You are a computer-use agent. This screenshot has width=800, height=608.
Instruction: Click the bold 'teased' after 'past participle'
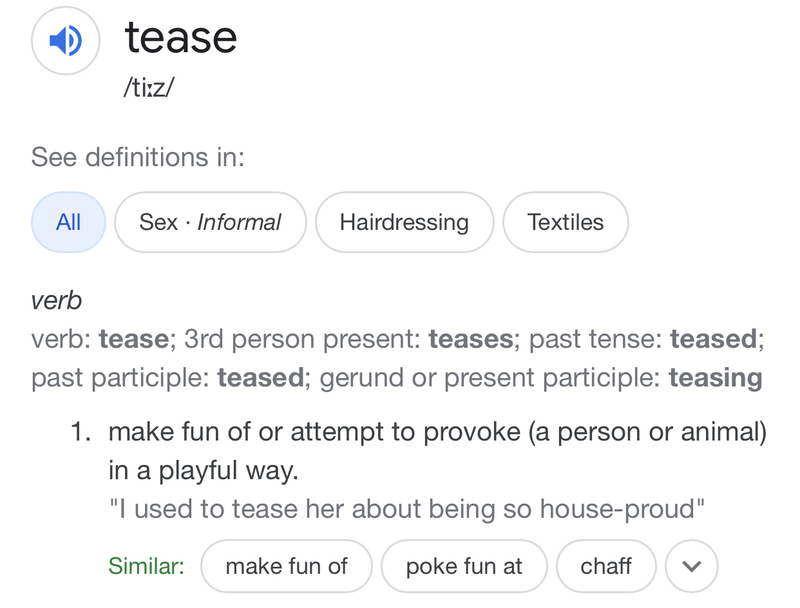click(260, 378)
